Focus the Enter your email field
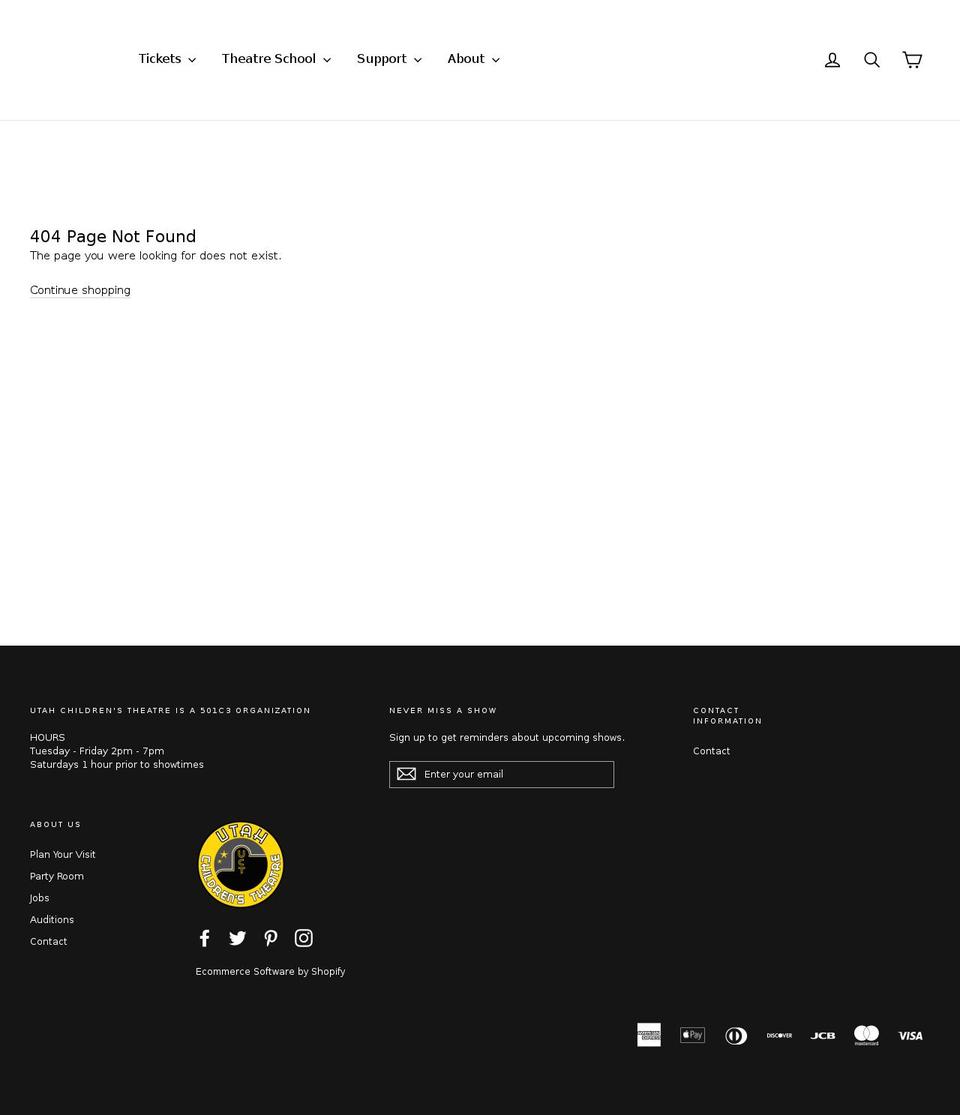960x1115 pixels. [501, 774]
